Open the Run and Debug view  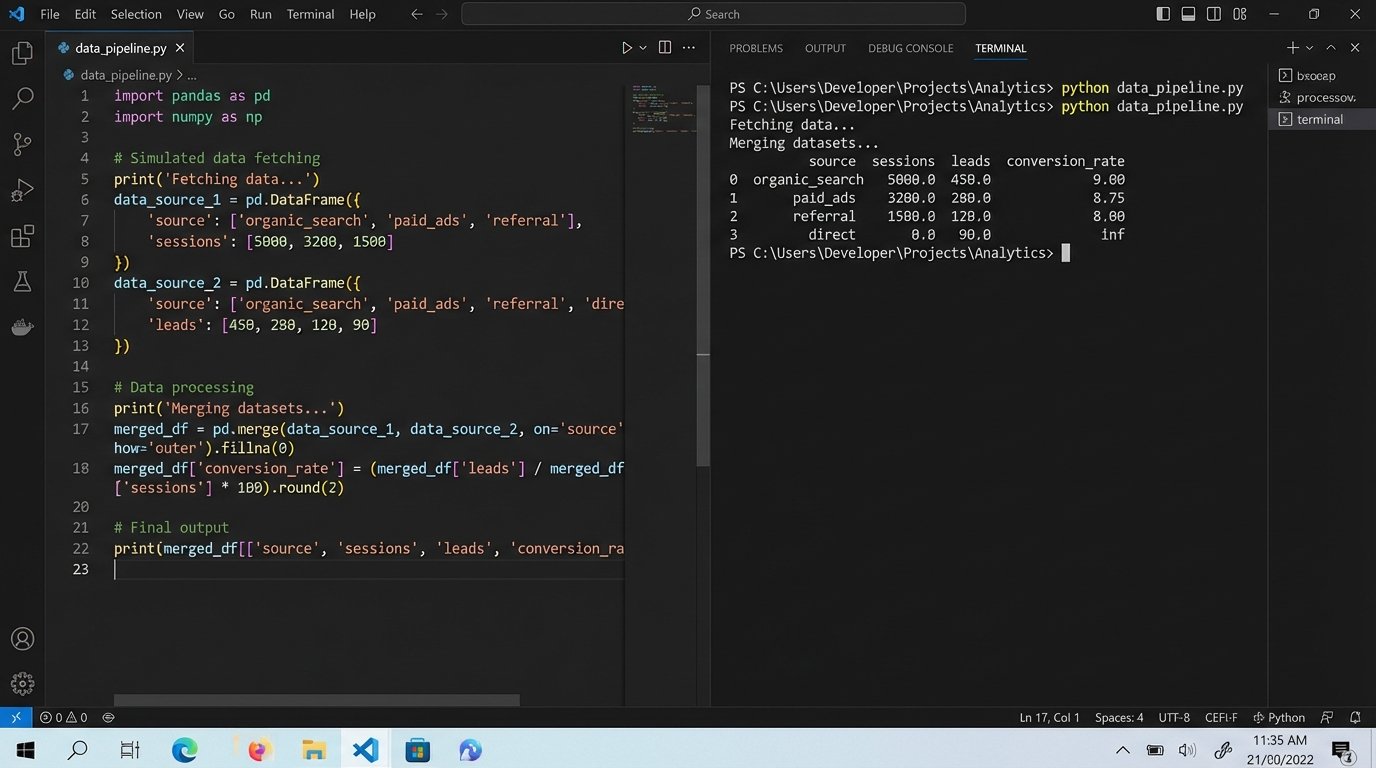[x=22, y=190]
